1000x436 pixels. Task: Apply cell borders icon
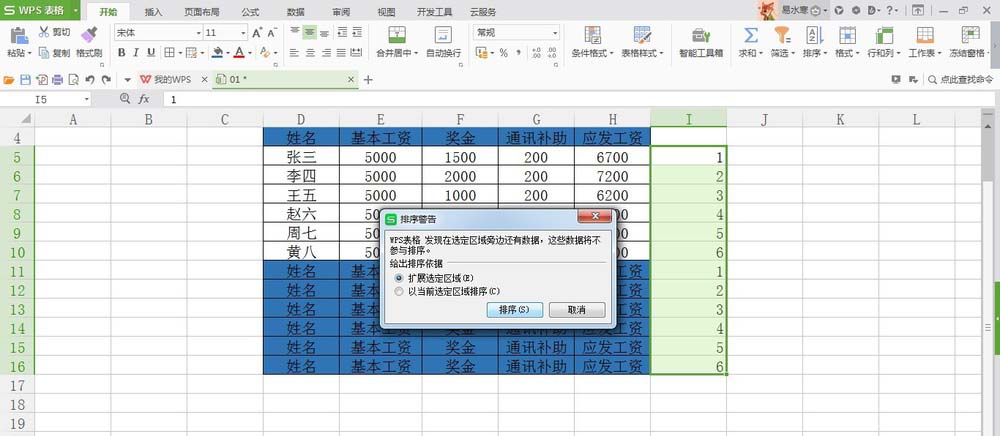click(169, 53)
